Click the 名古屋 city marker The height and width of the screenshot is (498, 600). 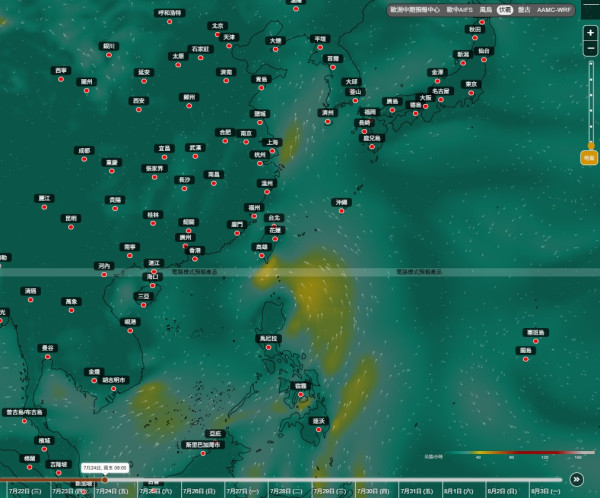pos(441,100)
